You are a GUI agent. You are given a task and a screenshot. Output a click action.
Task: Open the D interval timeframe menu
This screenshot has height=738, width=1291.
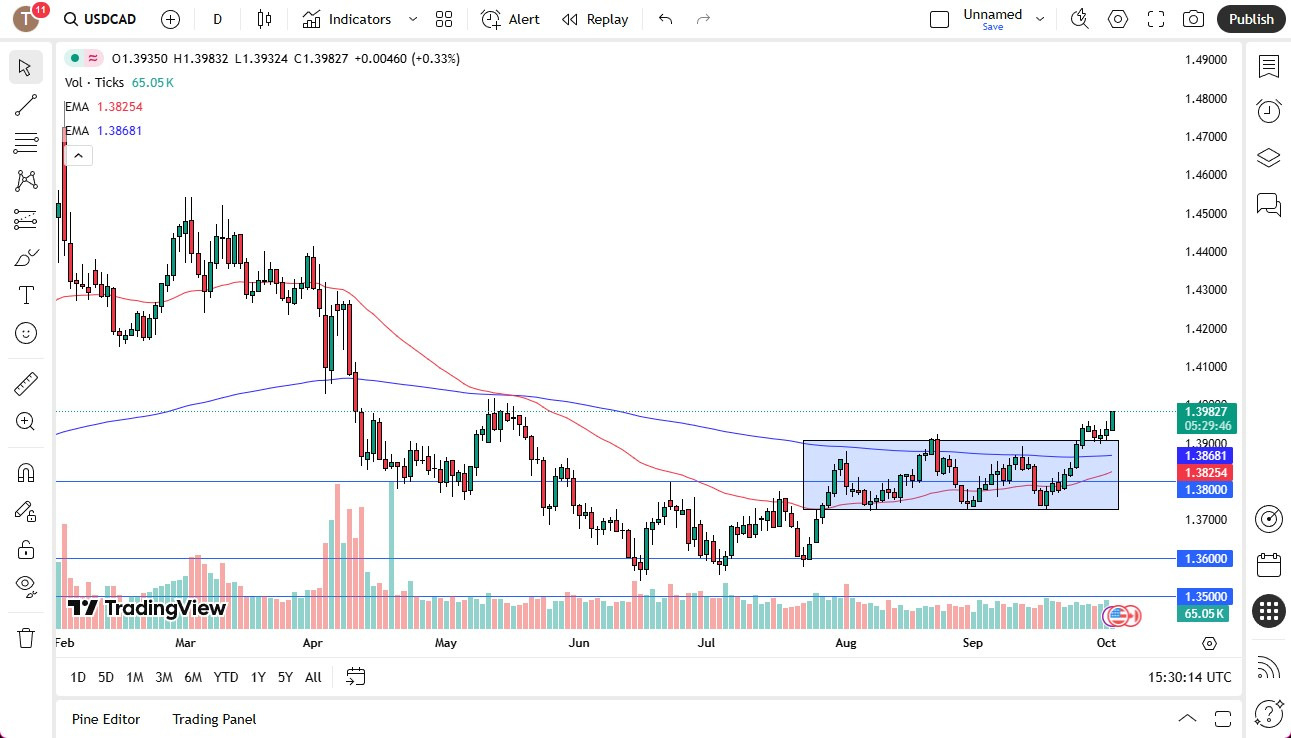[x=216, y=19]
